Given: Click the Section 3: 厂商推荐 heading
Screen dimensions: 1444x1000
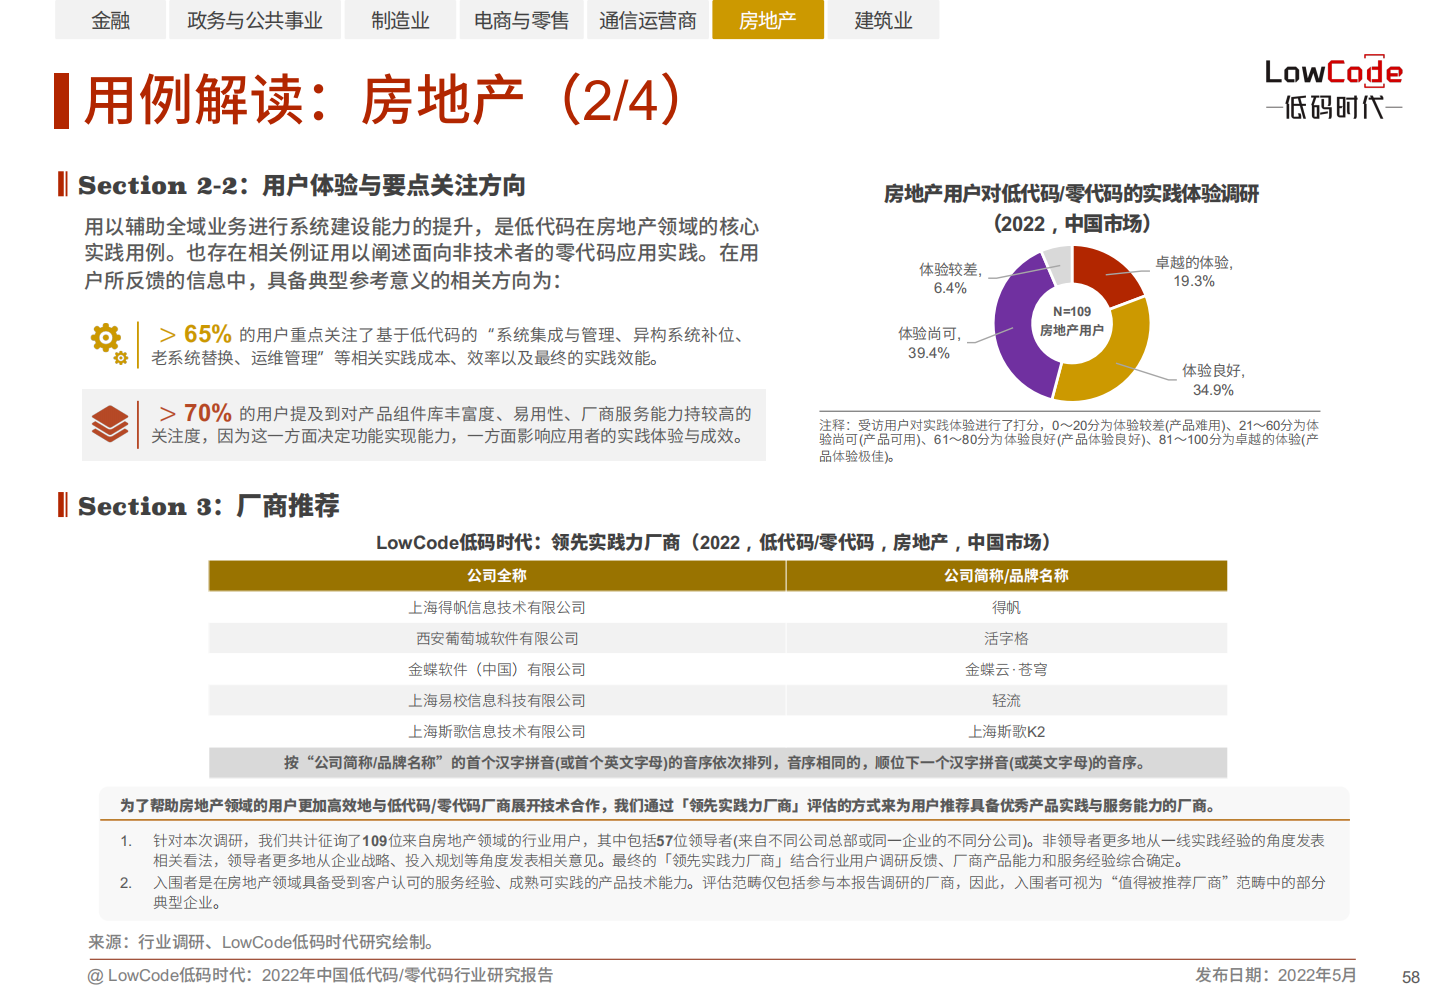Looking at the screenshot, I should click(208, 506).
